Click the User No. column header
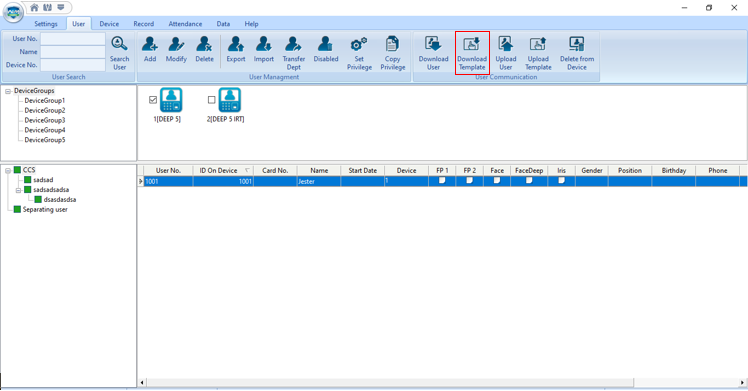The image size is (748, 391). coord(168,170)
